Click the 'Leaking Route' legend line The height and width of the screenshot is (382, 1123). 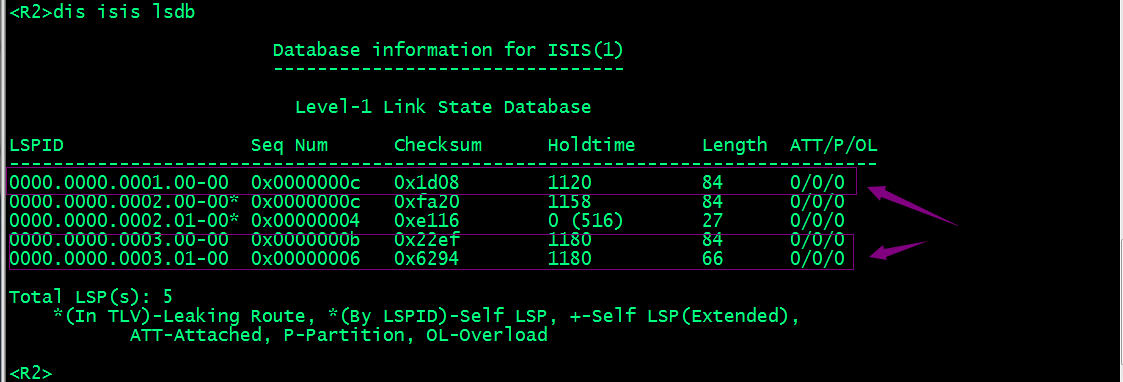[427, 315]
